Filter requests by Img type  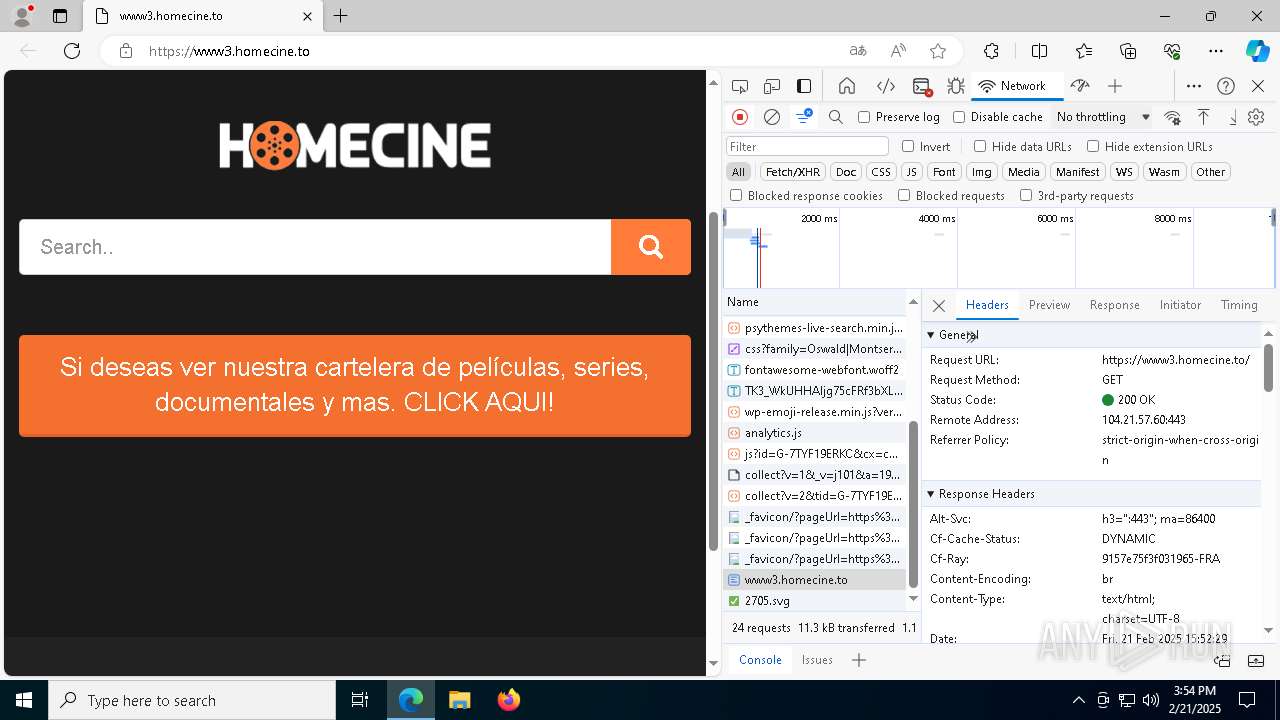[x=982, y=172]
